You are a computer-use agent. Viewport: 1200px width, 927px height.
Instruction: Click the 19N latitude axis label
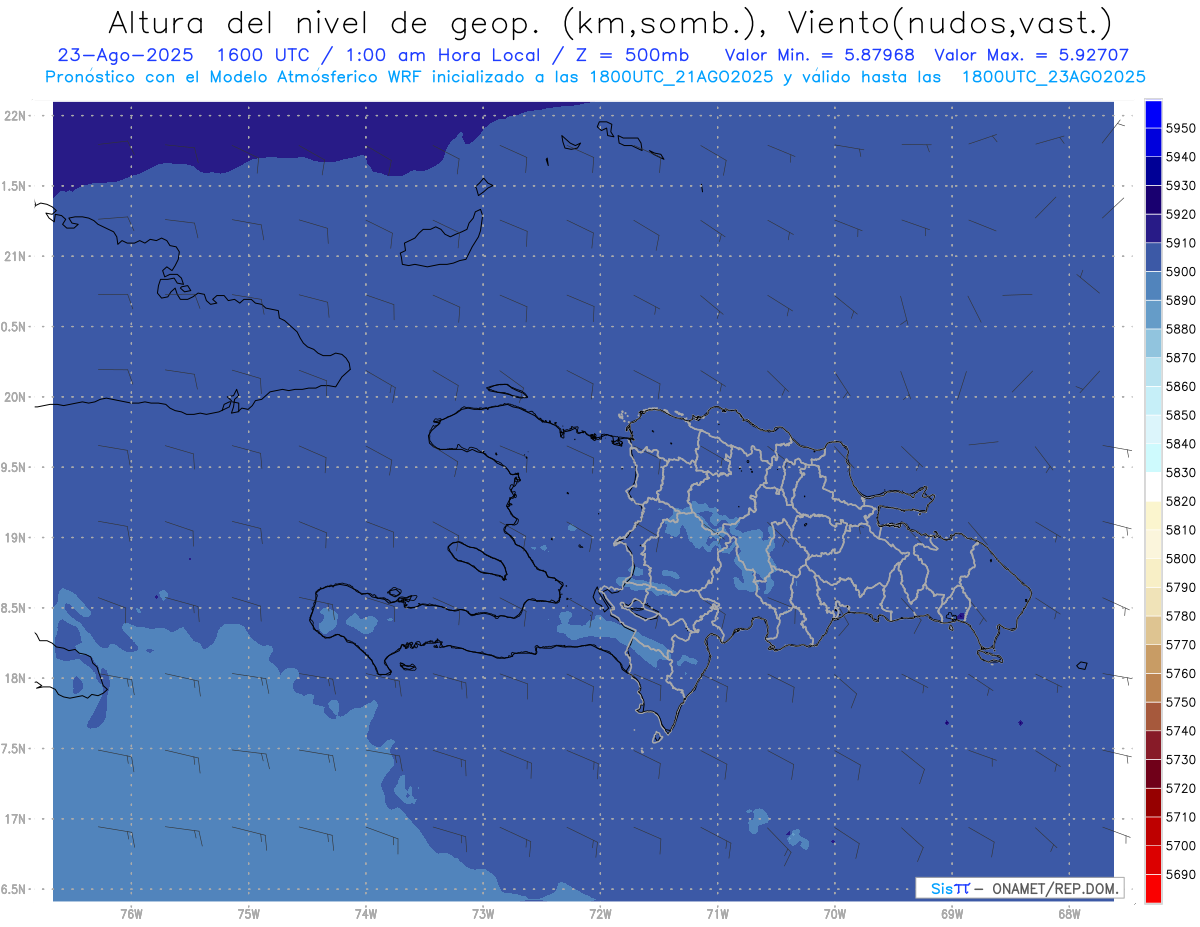17,537
